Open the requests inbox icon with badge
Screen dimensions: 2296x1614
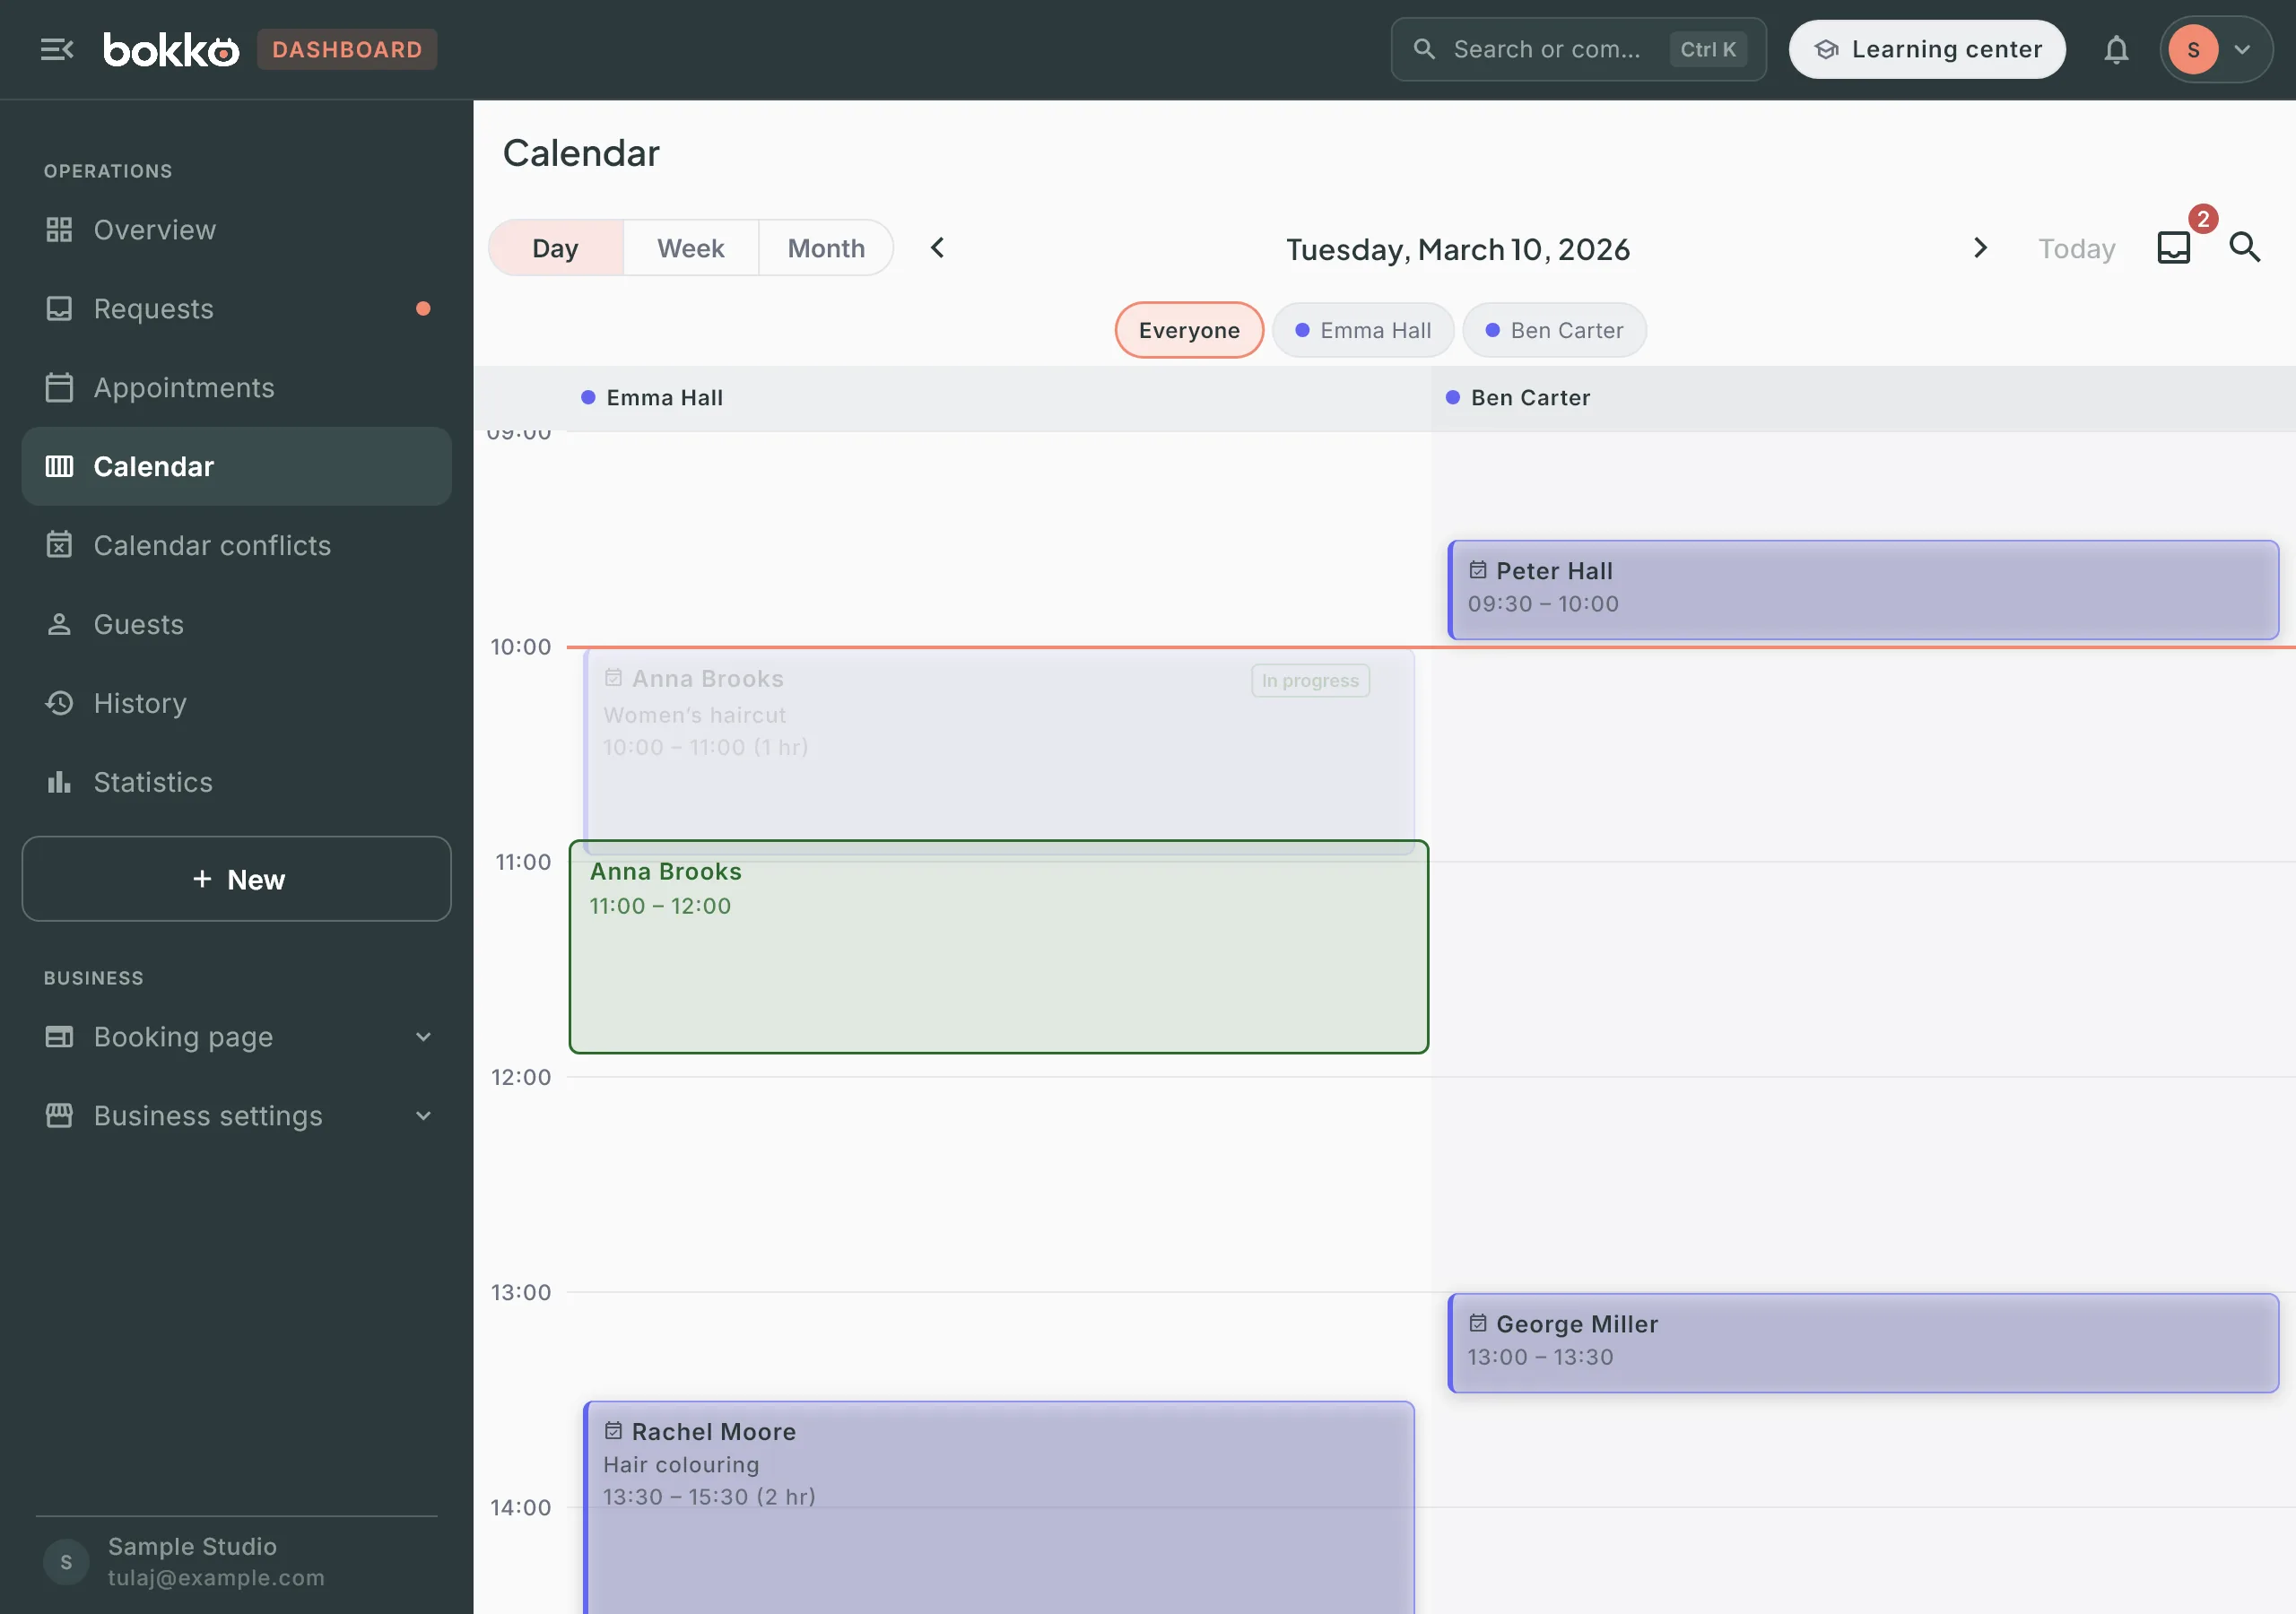(x=2174, y=247)
